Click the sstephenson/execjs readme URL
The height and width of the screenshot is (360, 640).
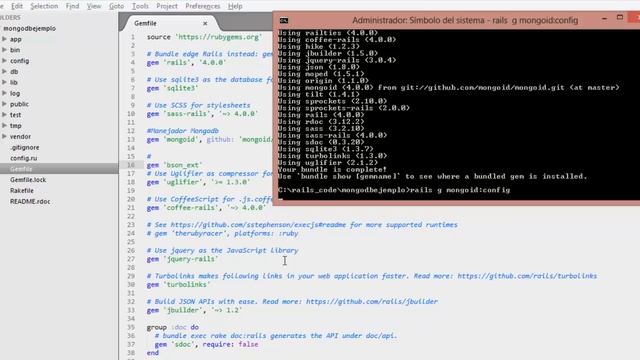(x=258, y=225)
